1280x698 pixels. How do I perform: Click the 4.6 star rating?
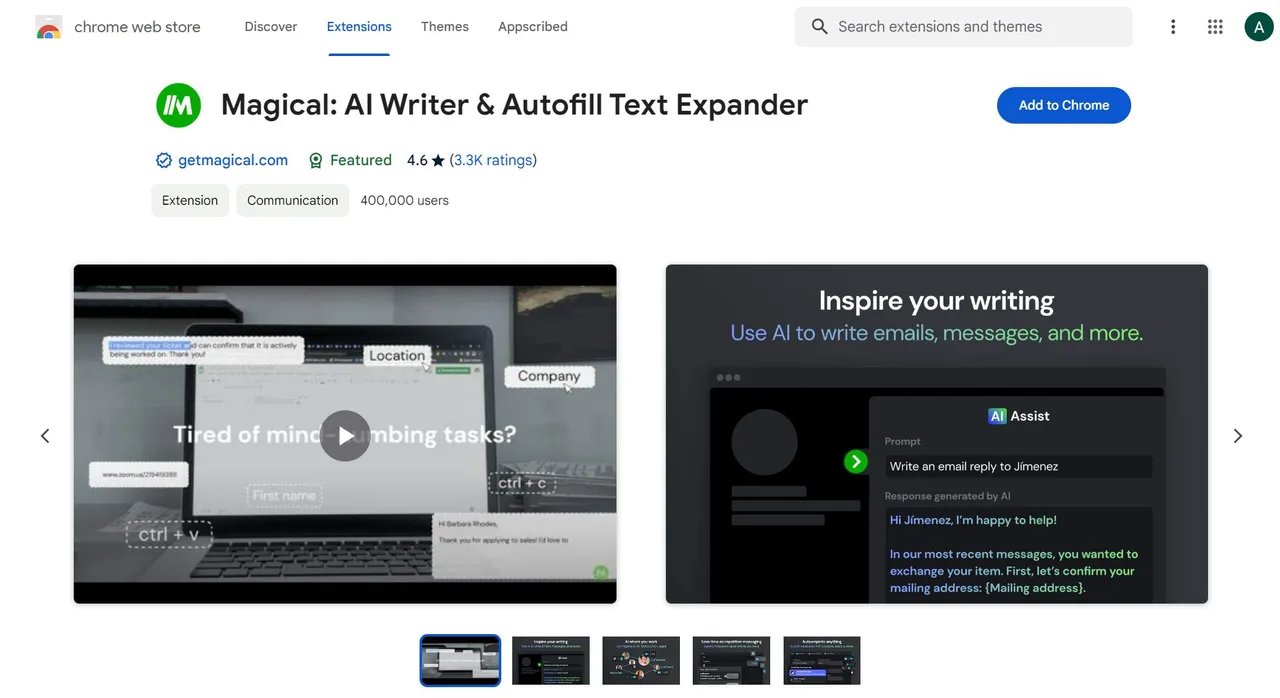(x=426, y=160)
